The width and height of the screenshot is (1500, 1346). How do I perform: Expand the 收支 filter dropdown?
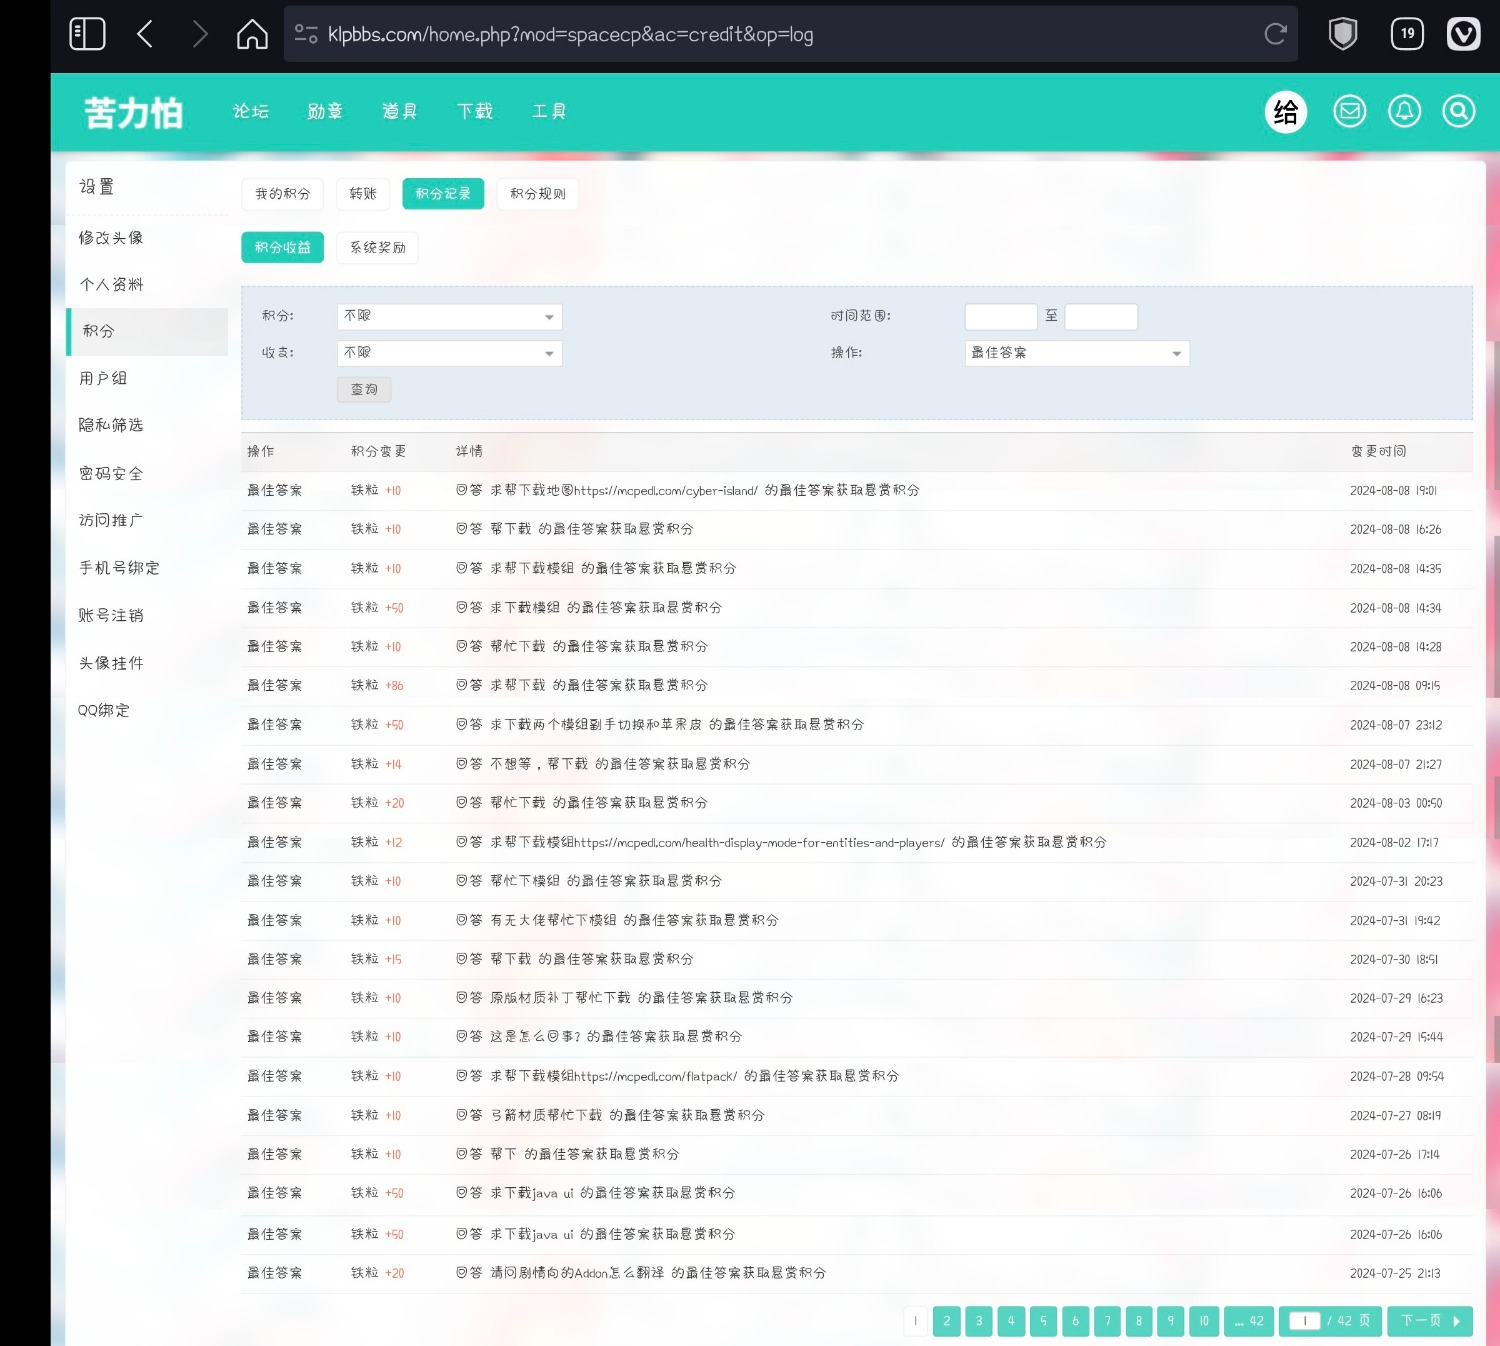(450, 353)
